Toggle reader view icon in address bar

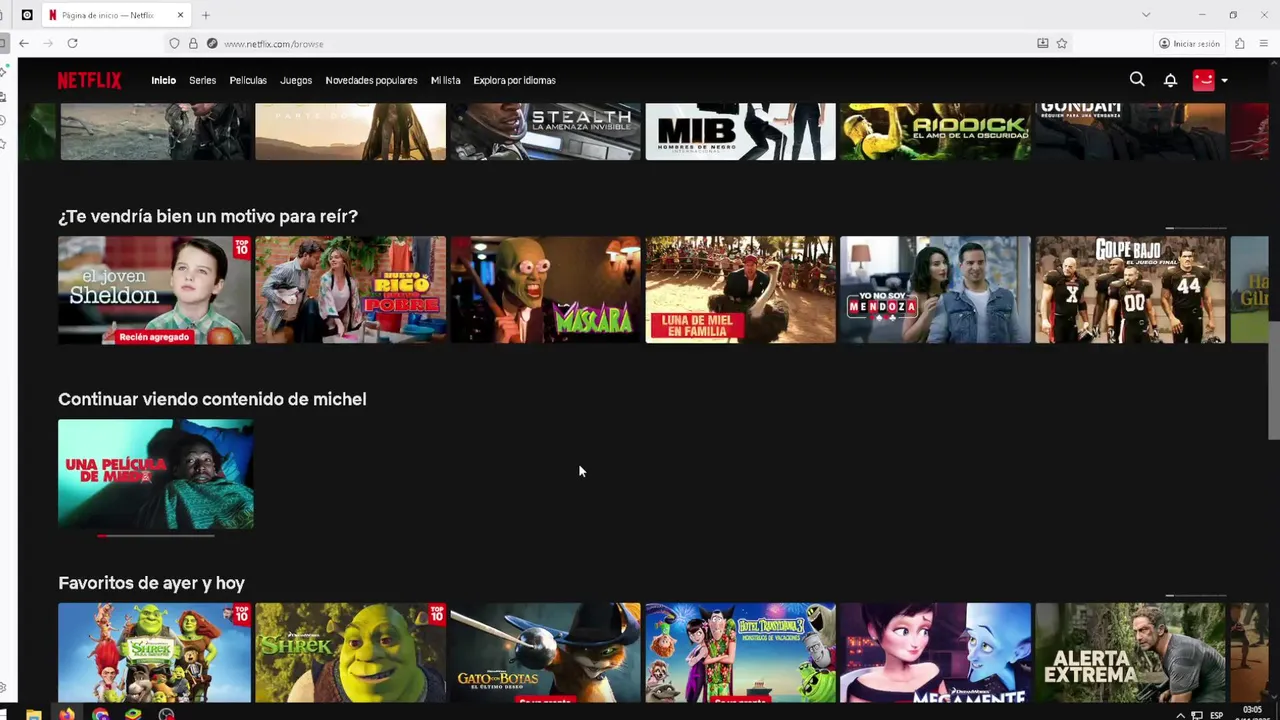click(x=1043, y=43)
